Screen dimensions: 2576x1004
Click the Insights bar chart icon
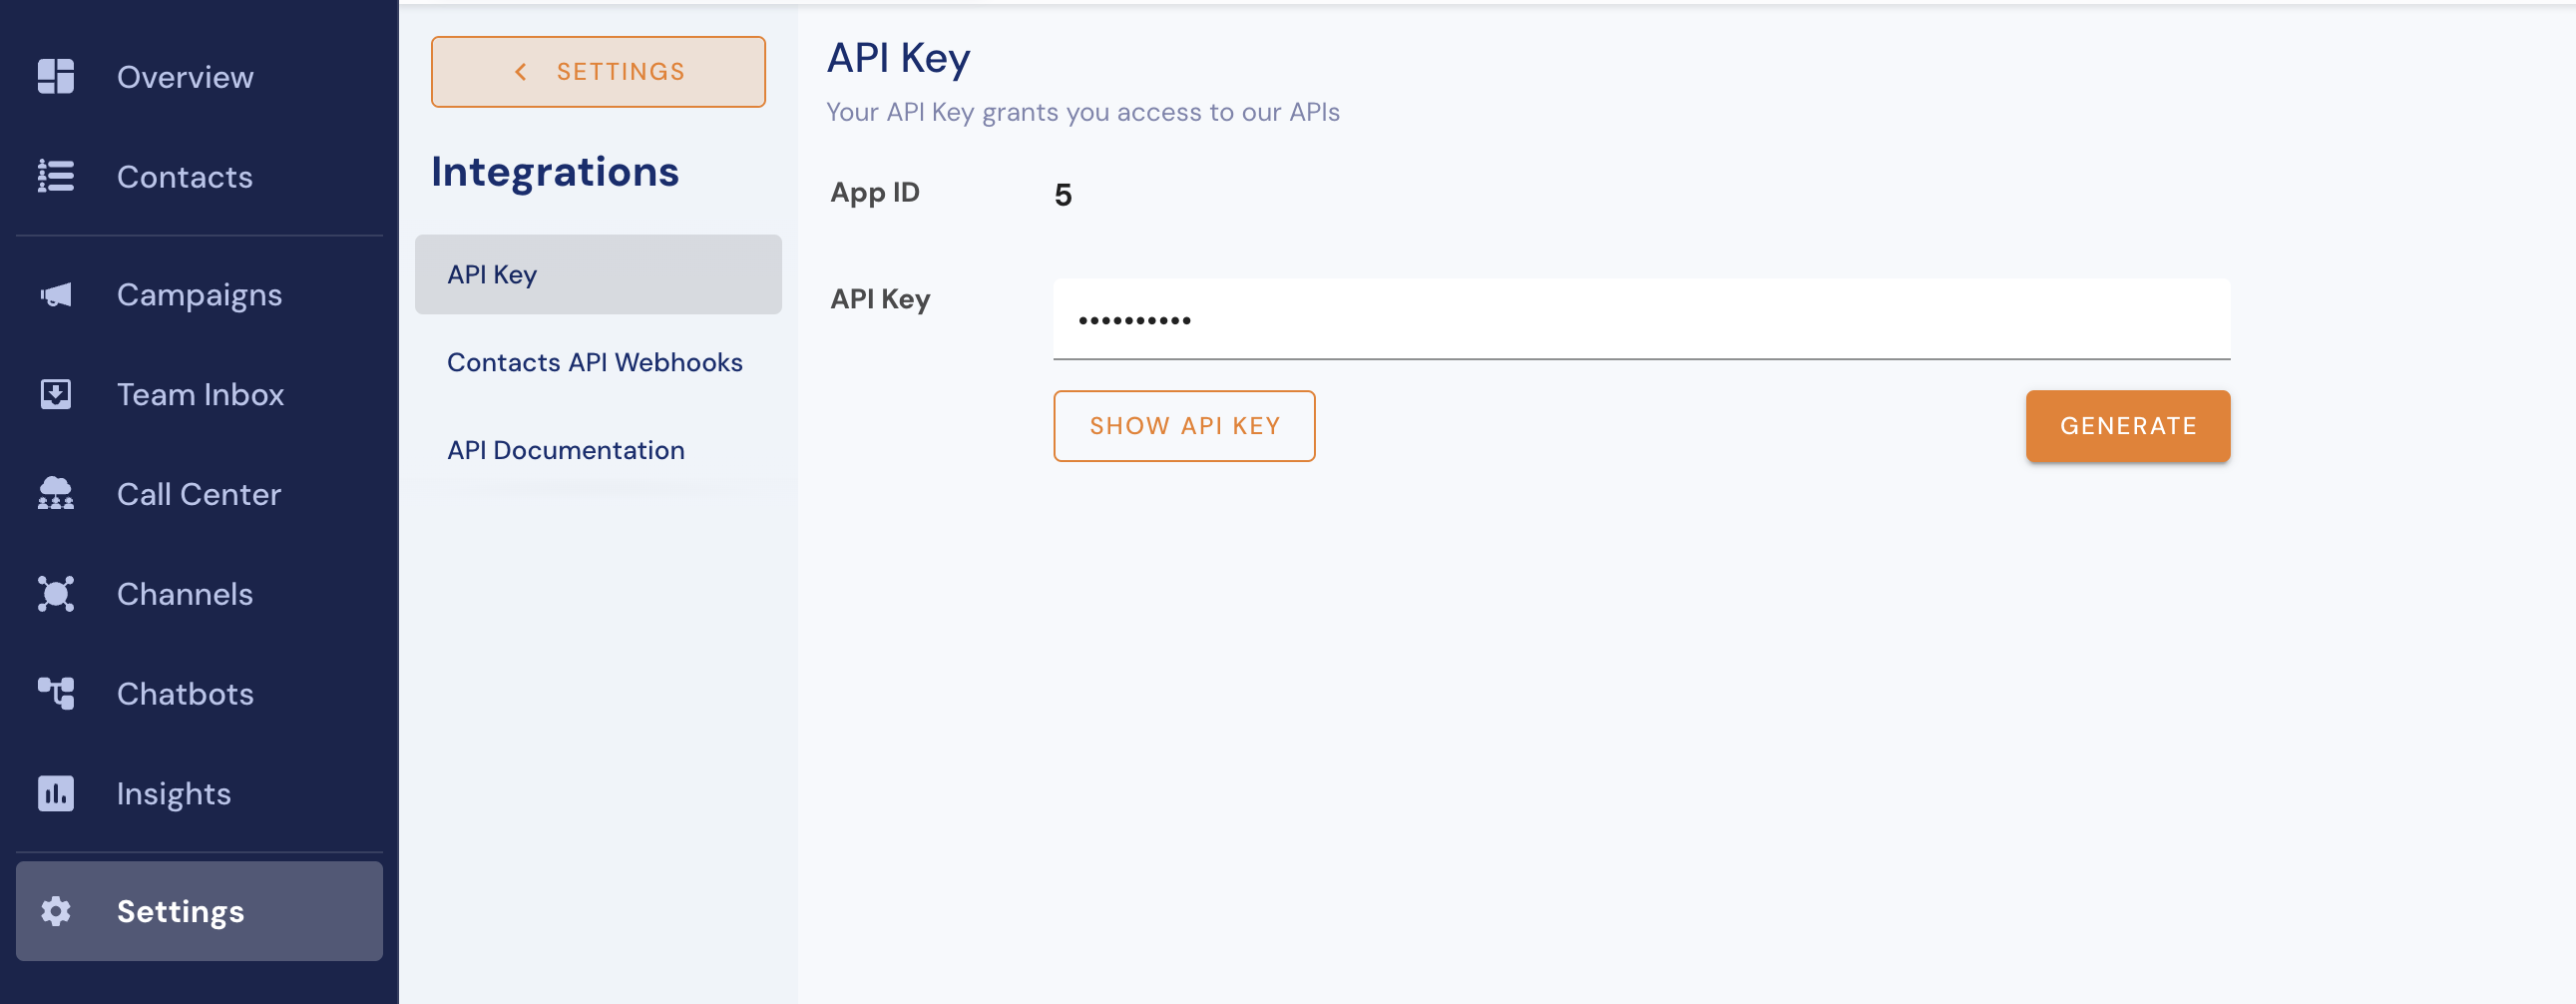coord(56,793)
